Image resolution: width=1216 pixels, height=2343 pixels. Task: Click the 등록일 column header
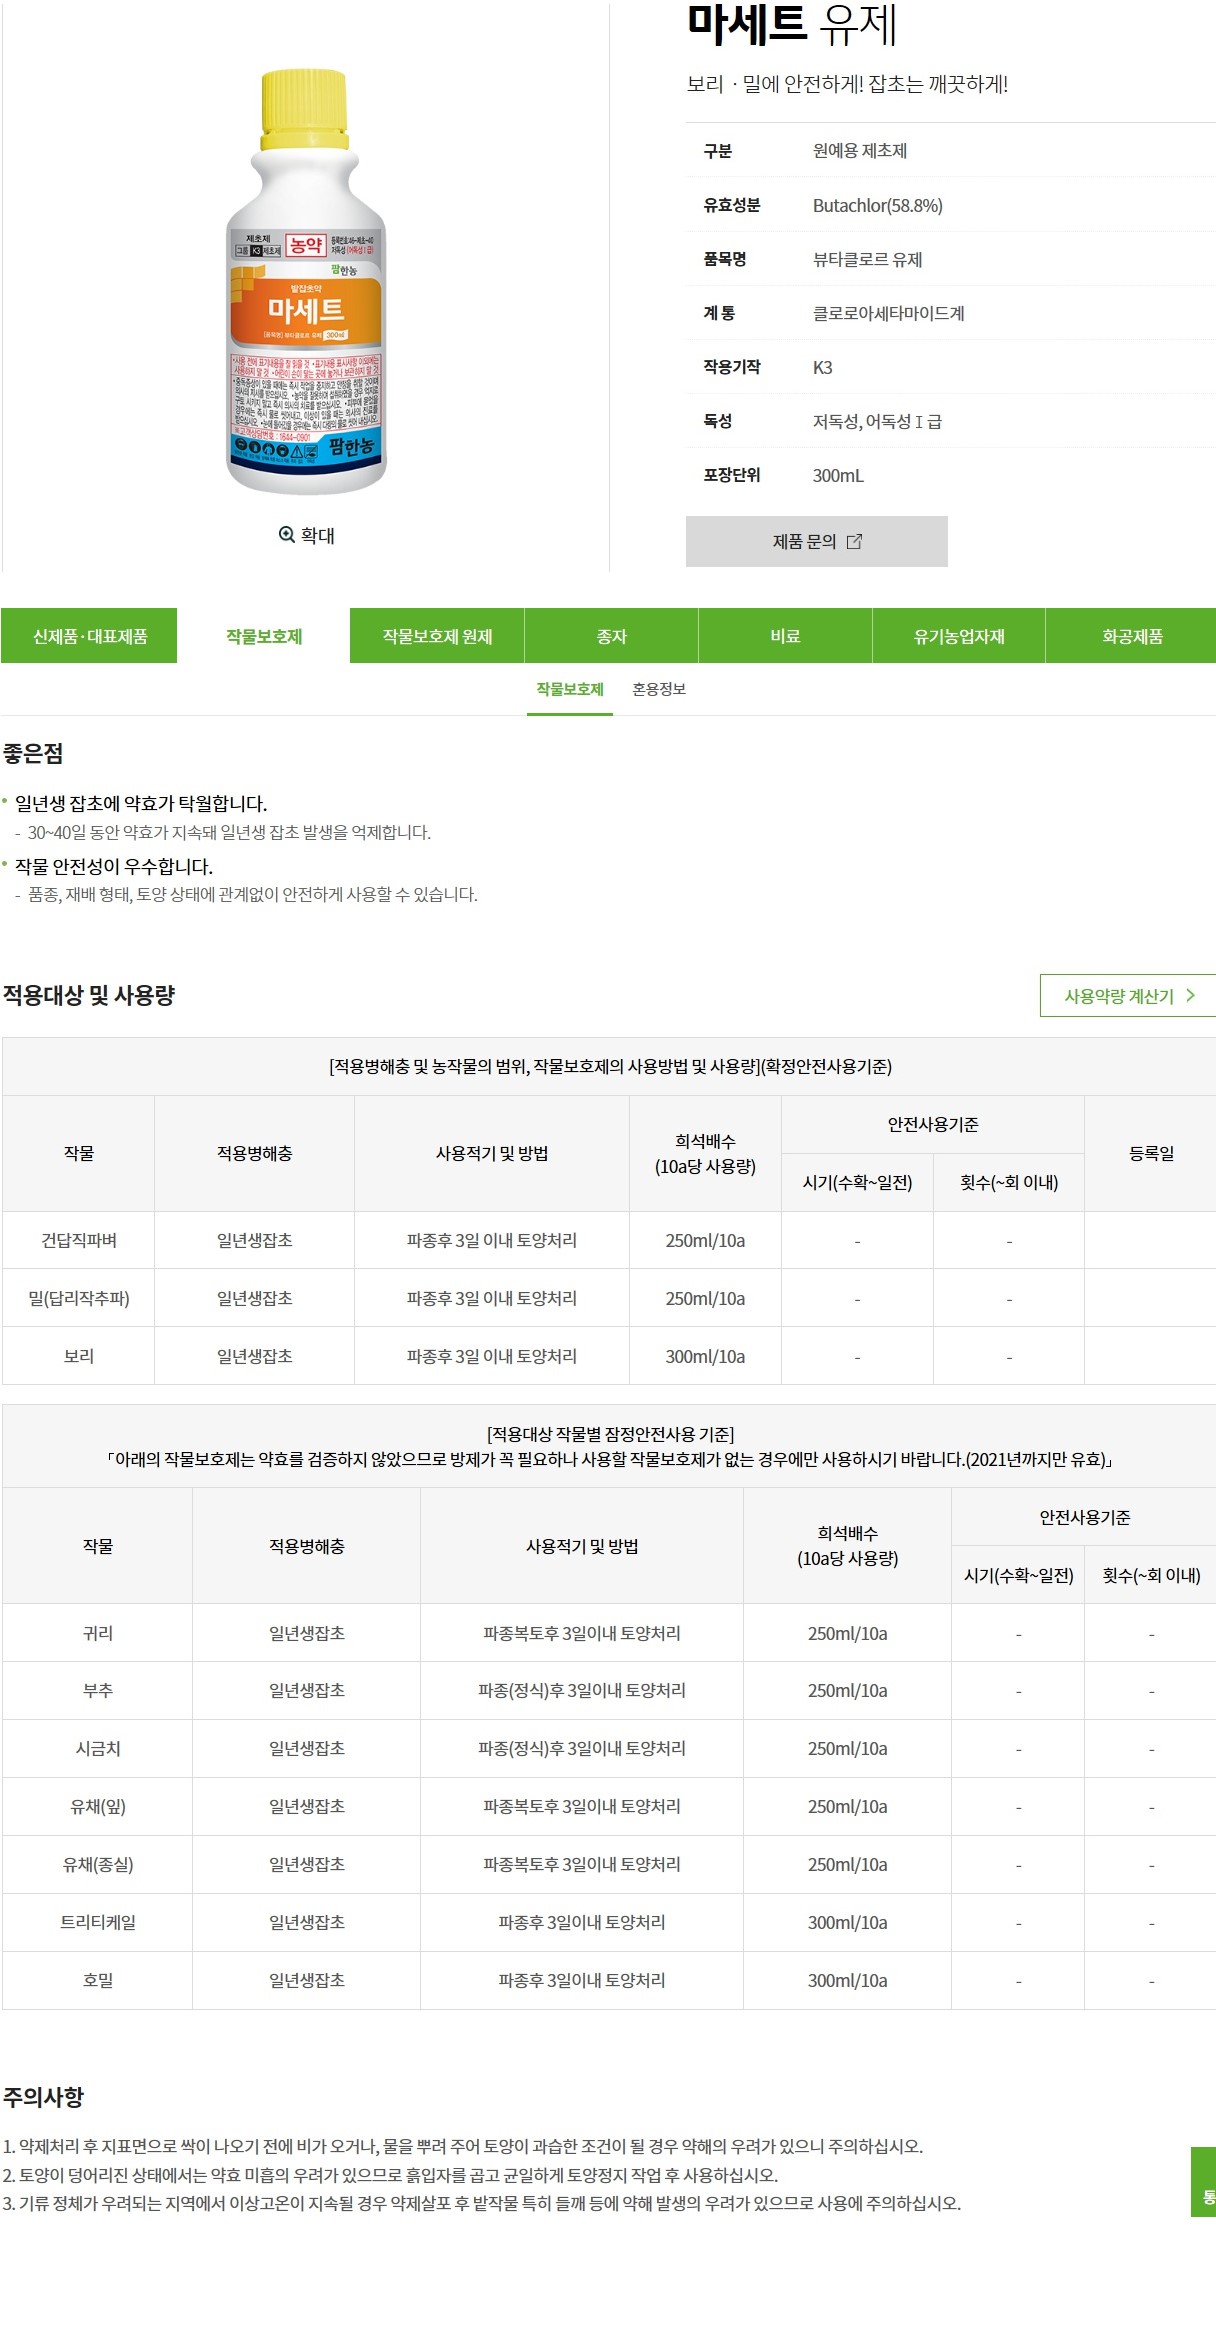coord(1151,1153)
